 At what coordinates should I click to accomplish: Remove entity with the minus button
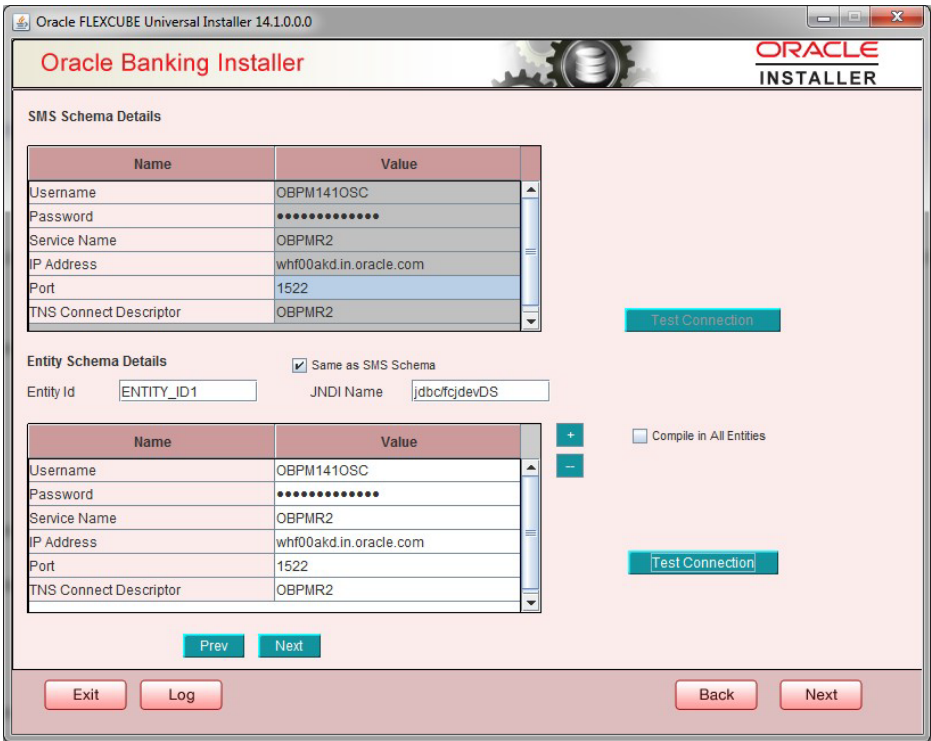click(x=570, y=466)
